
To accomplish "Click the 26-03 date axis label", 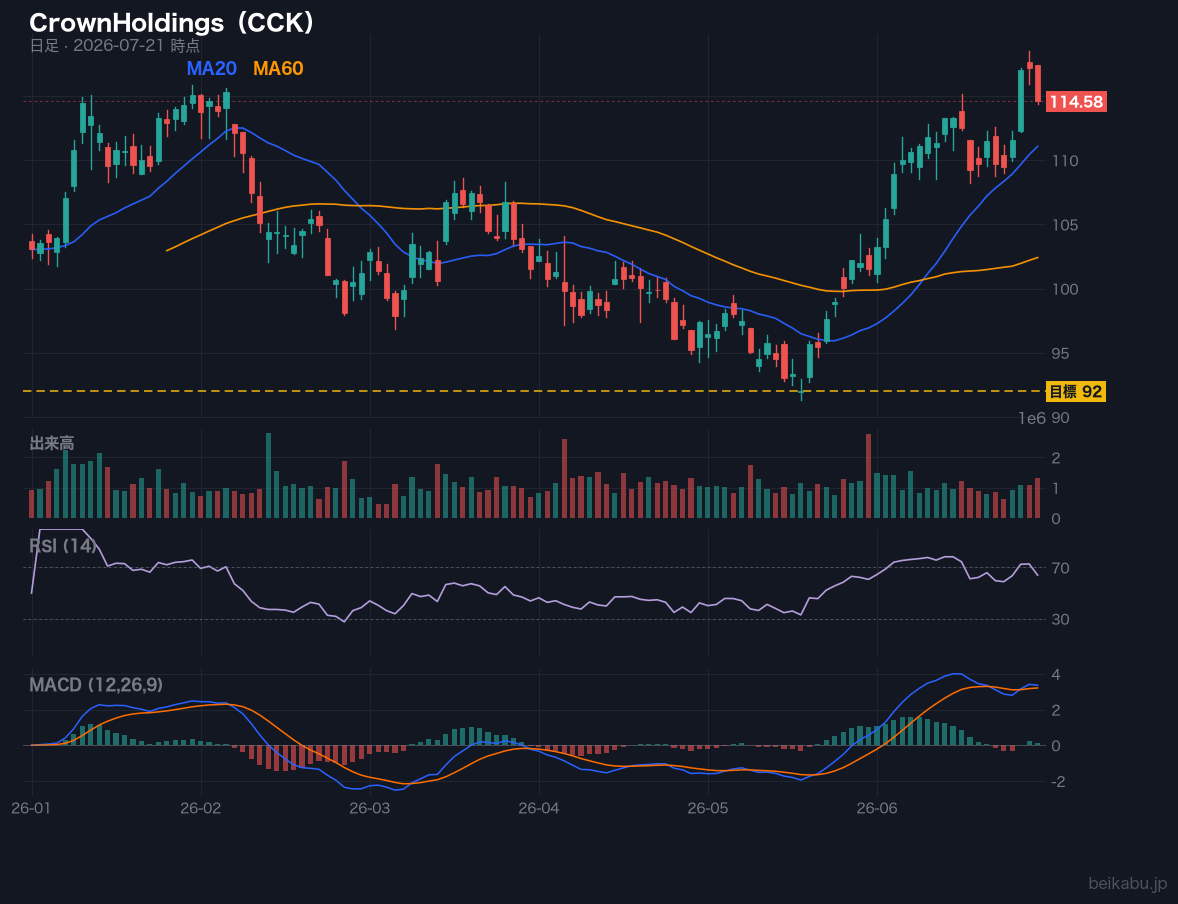I will (370, 809).
